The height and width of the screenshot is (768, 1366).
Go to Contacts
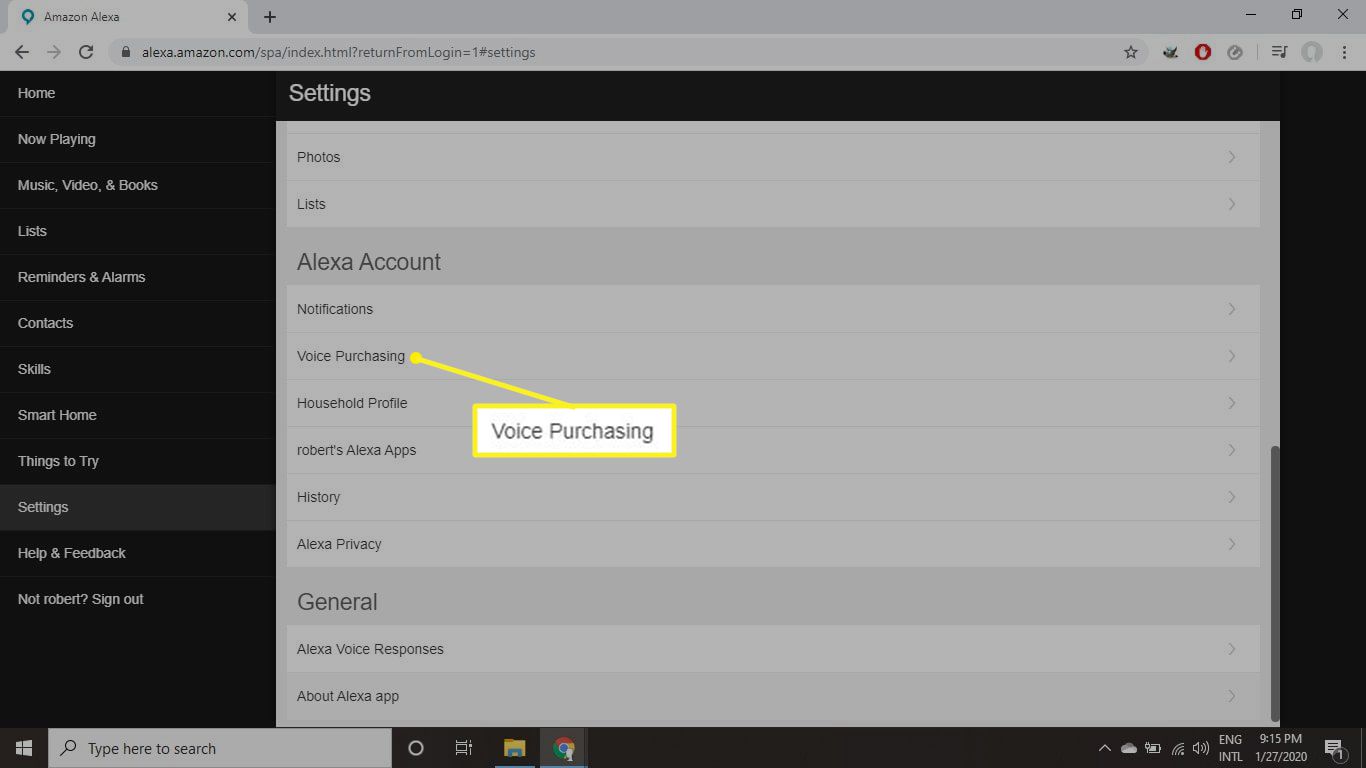(137, 323)
